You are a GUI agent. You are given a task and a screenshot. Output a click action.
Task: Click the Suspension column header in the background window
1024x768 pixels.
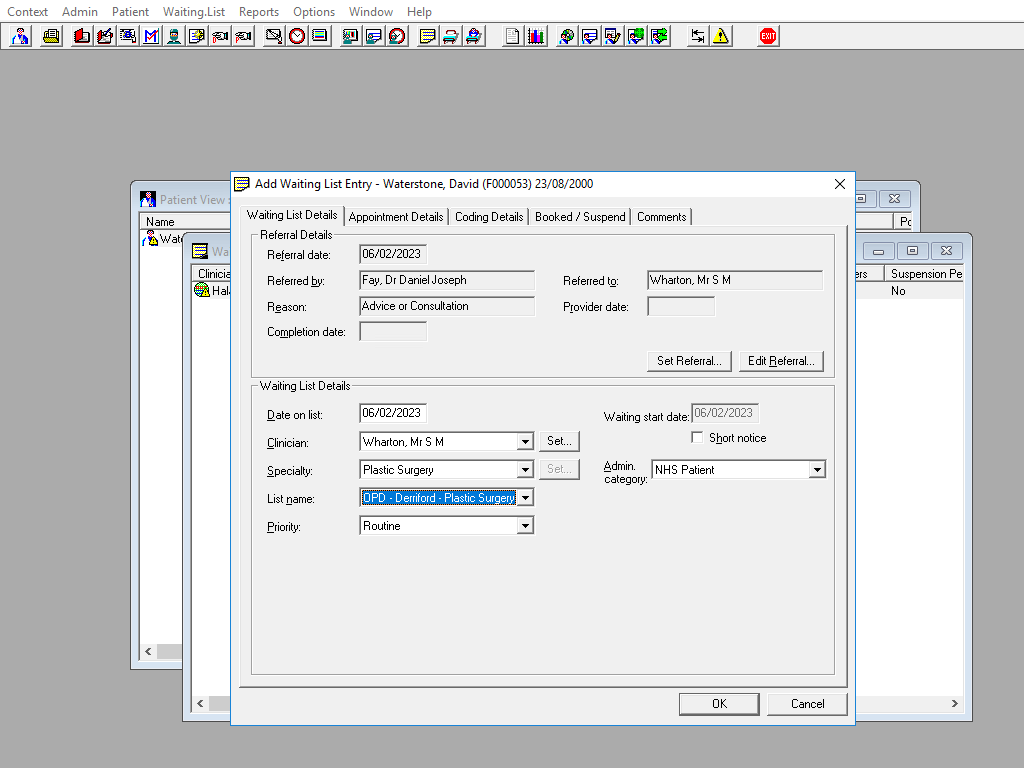[x=925, y=274]
